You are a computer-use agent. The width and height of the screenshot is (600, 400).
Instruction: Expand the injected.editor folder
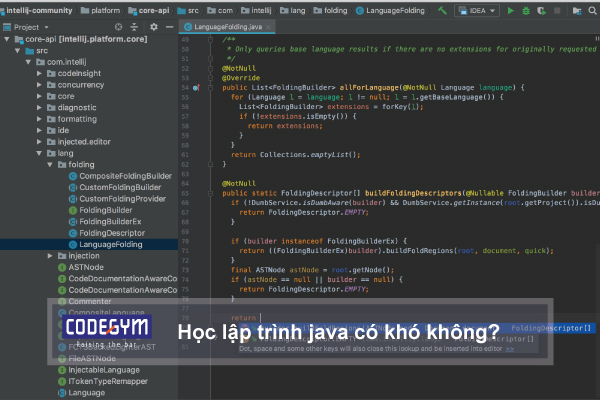pyautogui.click(x=39, y=142)
